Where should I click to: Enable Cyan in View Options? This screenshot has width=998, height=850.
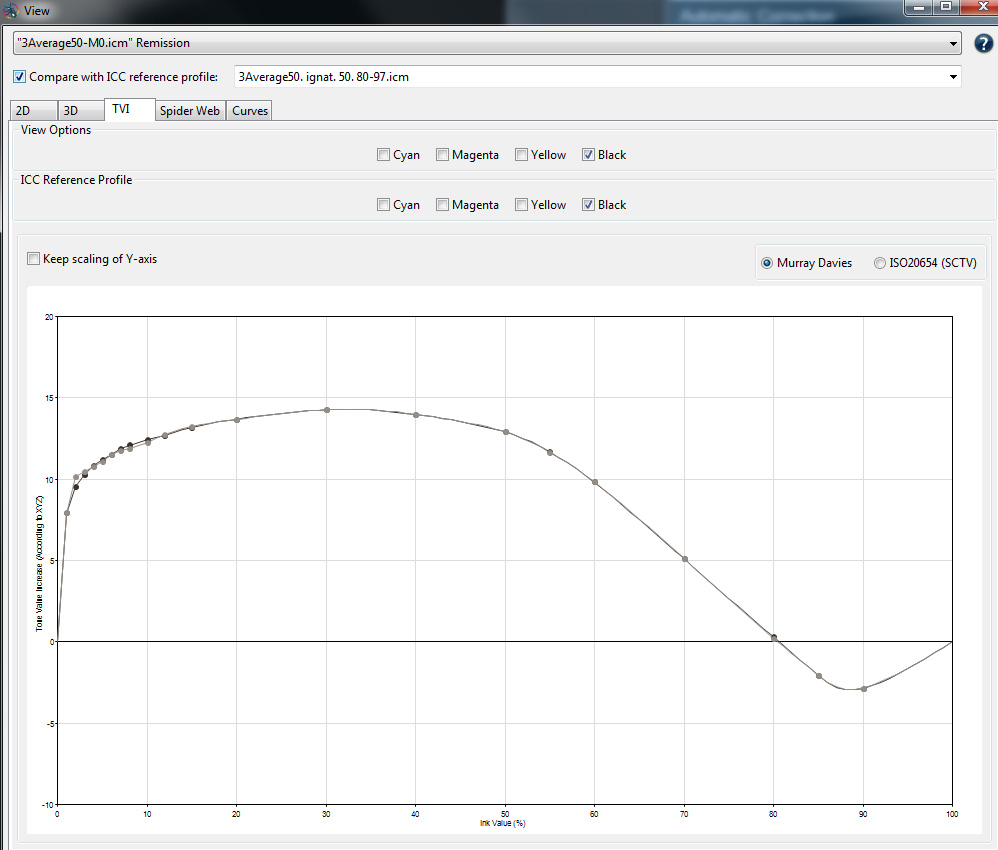pyautogui.click(x=383, y=155)
